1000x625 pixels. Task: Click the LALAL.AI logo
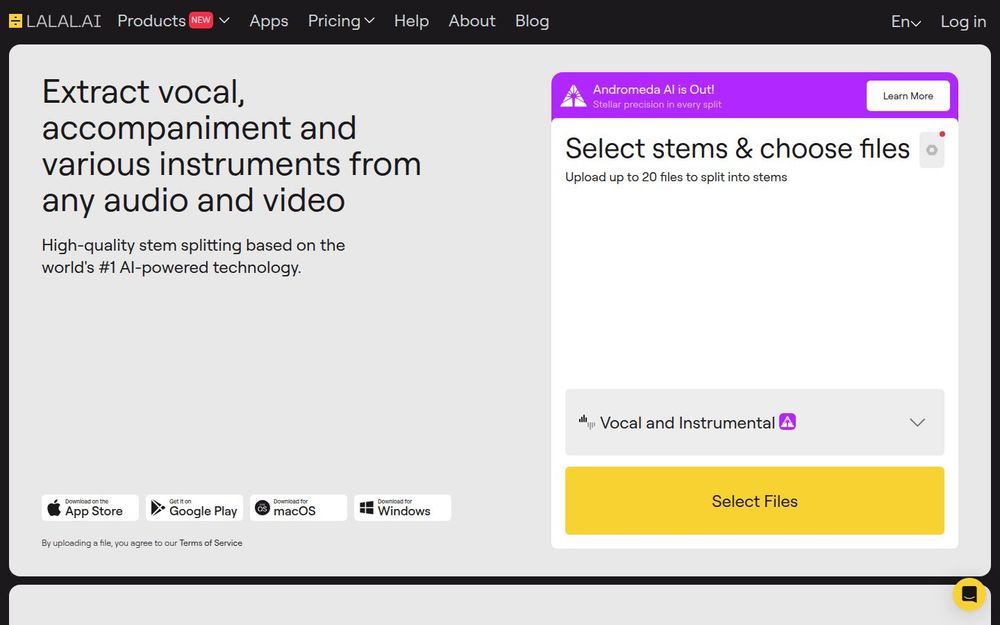pos(55,21)
